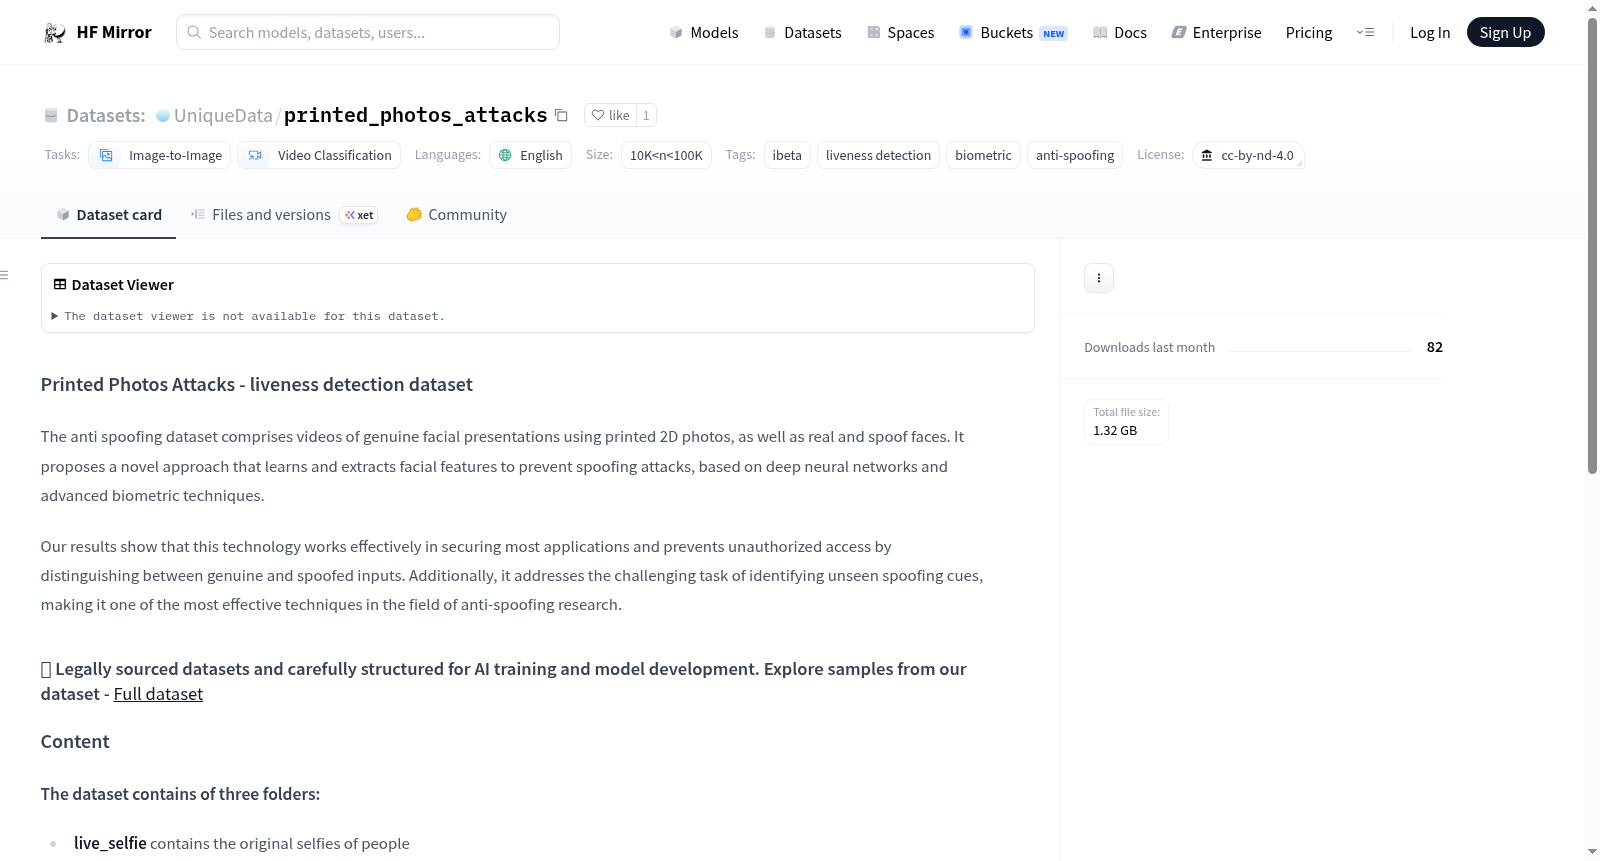Click the UniqueData avatar icon
The image size is (1600, 861).
pos(163,115)
